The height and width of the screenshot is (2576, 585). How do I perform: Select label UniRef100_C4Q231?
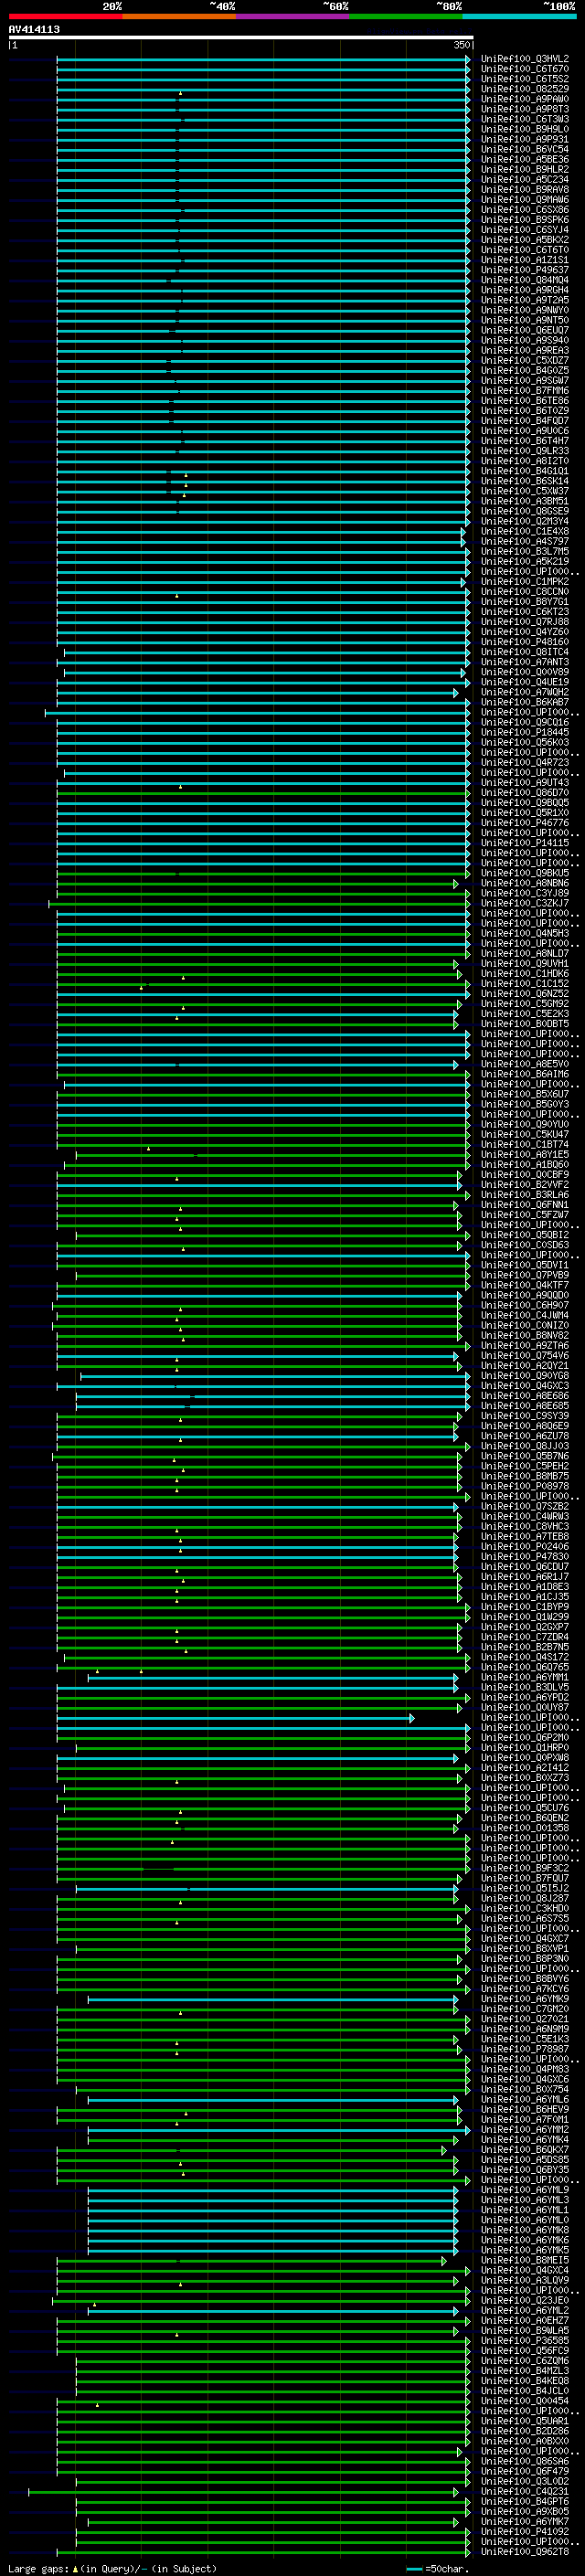(x=525, y=2491)
